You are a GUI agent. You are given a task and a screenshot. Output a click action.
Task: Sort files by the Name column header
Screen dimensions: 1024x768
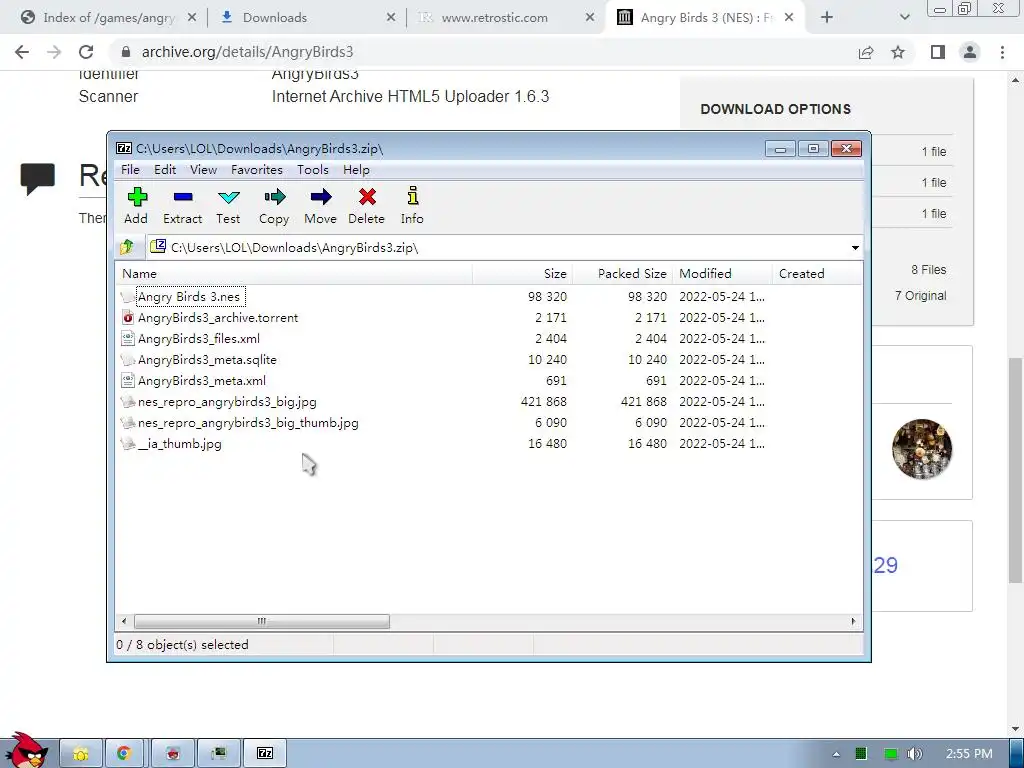294,274
